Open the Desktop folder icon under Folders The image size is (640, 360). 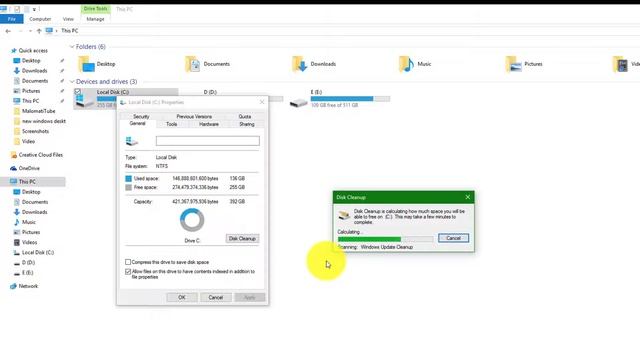(x=86, y=64)
